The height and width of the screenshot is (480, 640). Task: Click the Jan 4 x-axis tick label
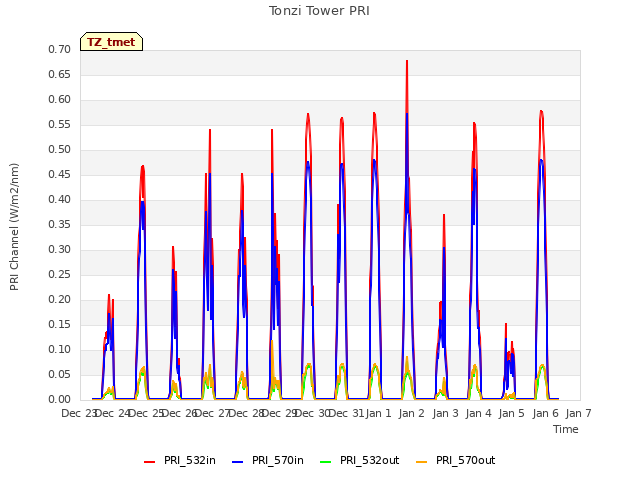pyautogui.click(x=479, y=413)
